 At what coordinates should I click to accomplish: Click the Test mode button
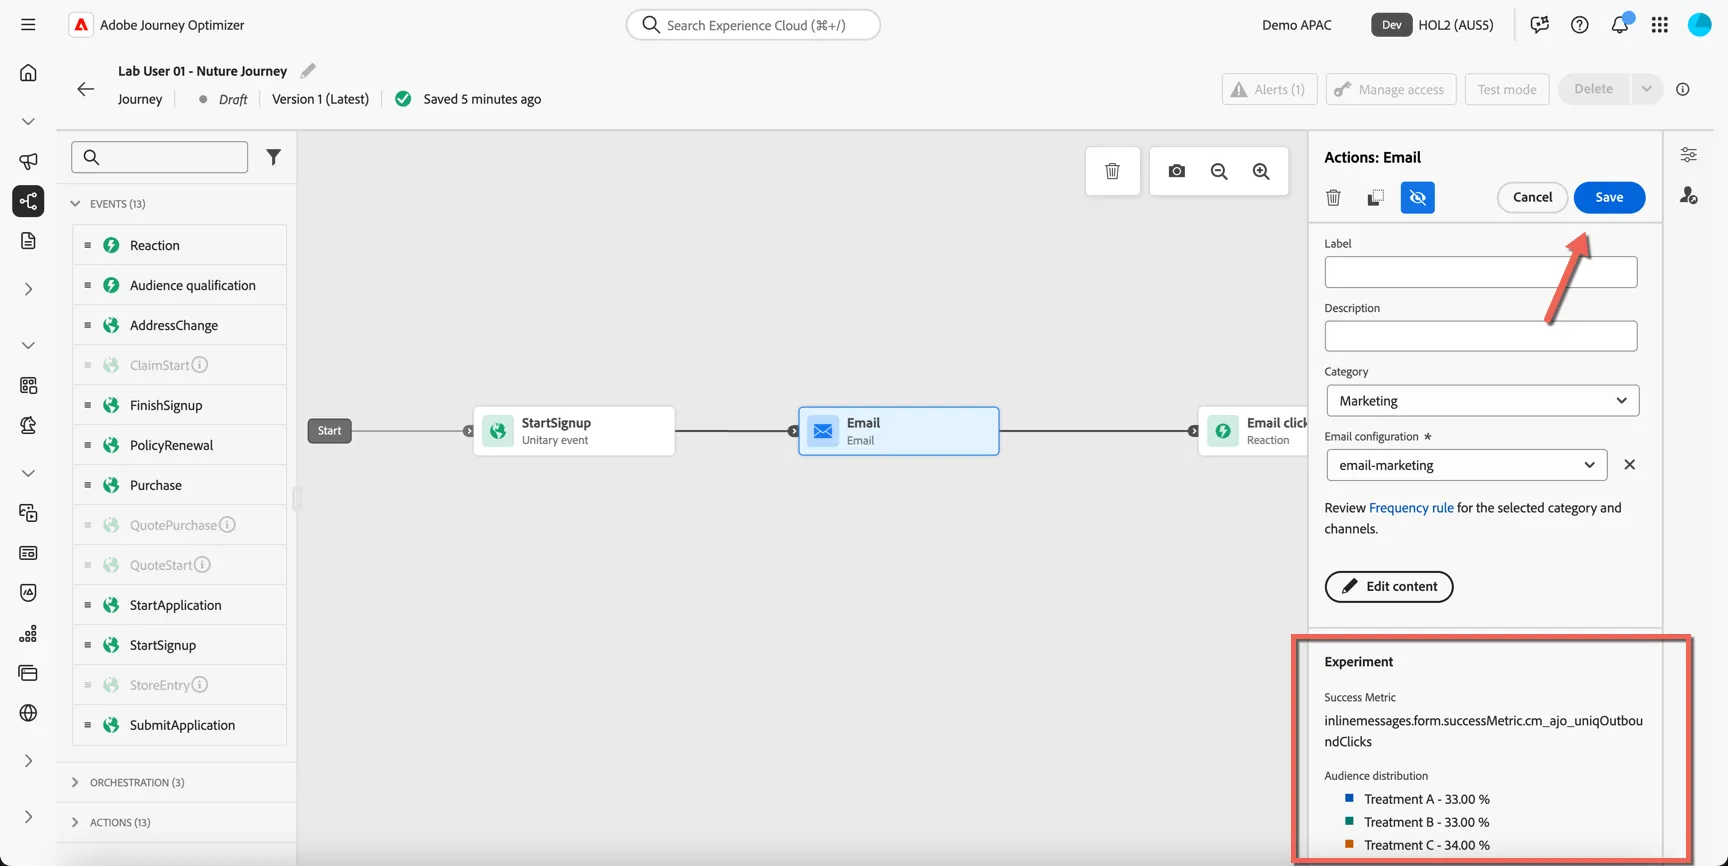1507,89
